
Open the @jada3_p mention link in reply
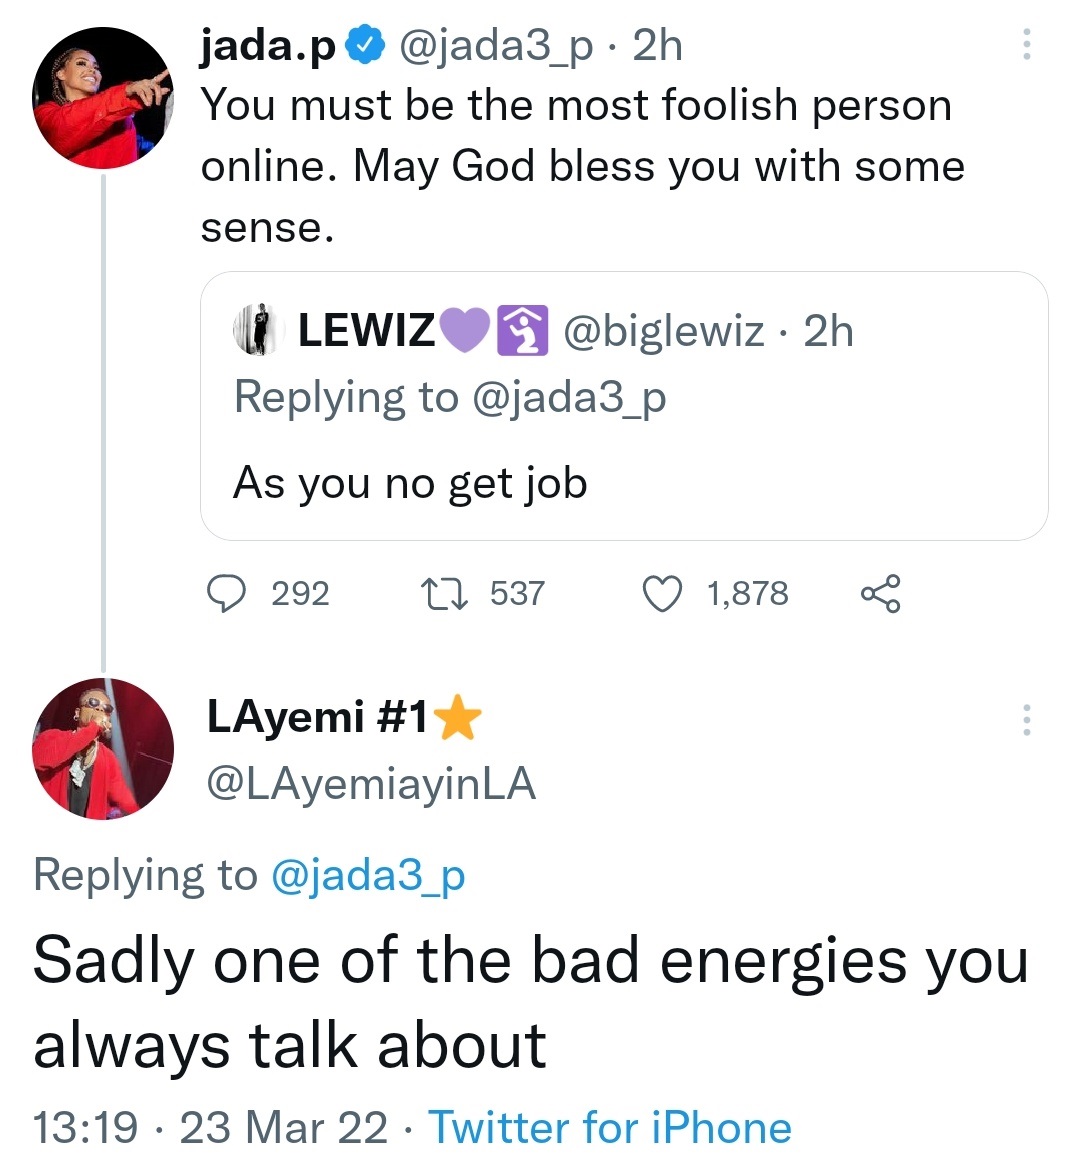(368, 876)
